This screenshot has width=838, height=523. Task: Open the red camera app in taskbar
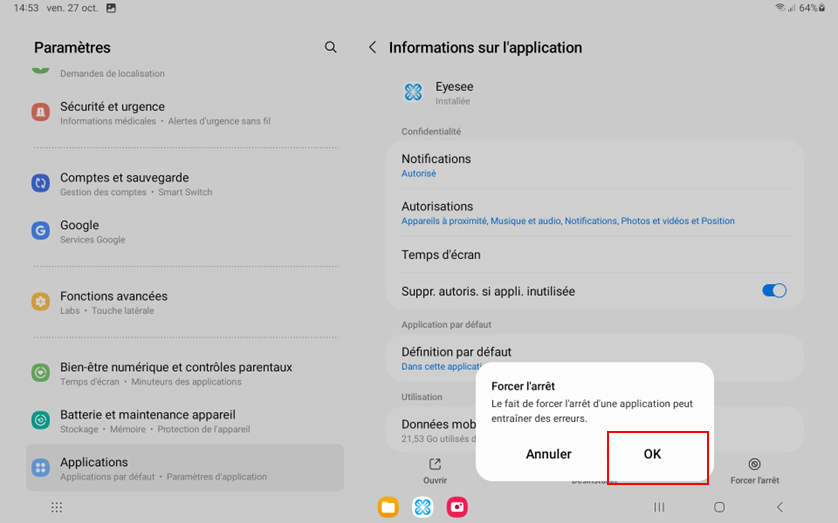[x=457, y=507]
